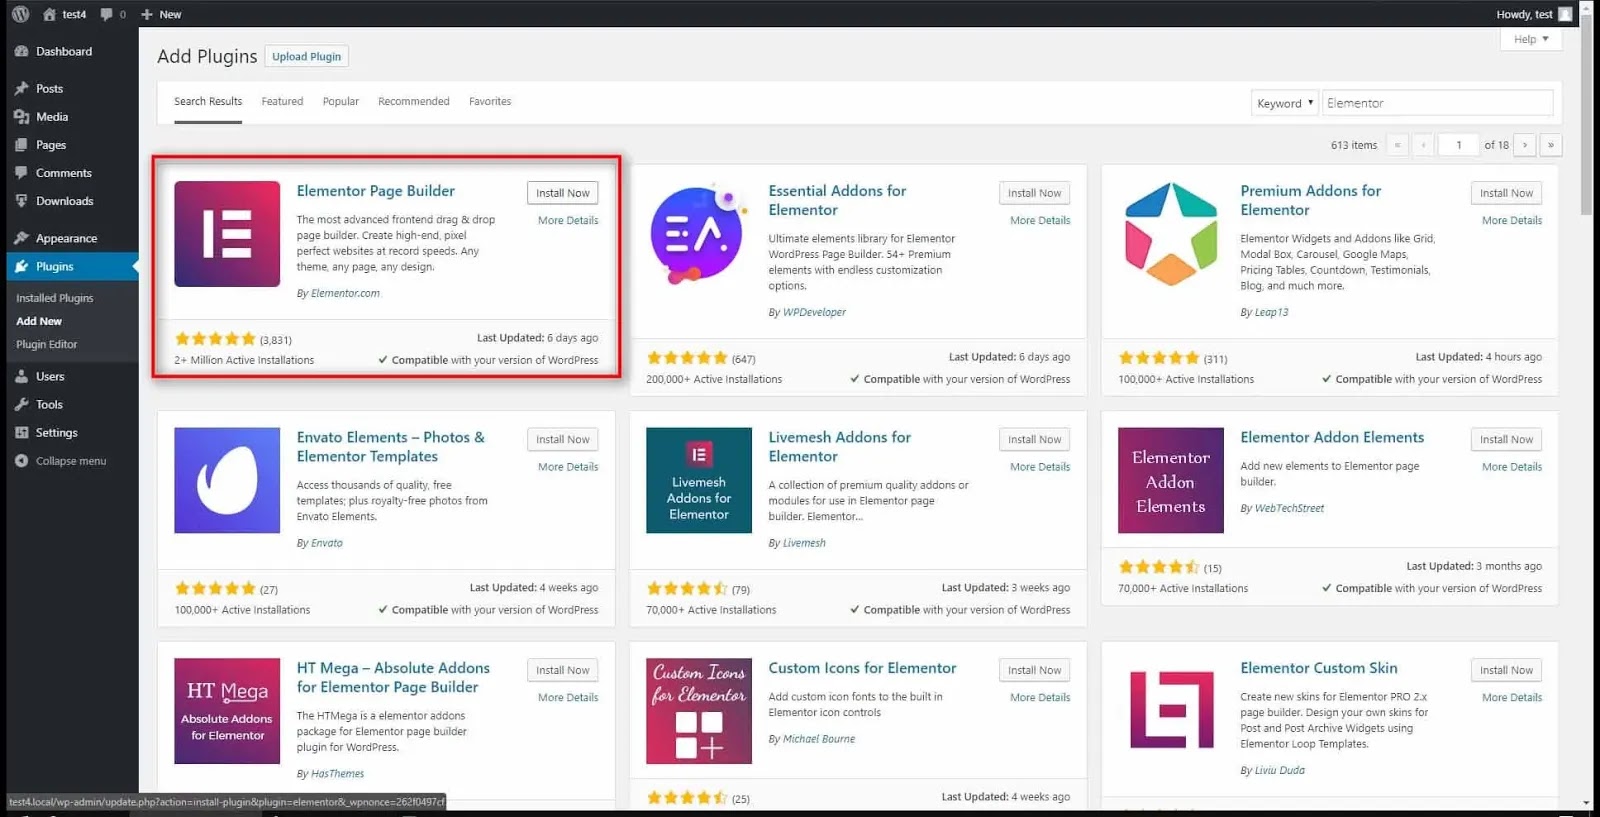Open the Elementor Page Builder title link
1600x817 pixels.
coord(376,190)
